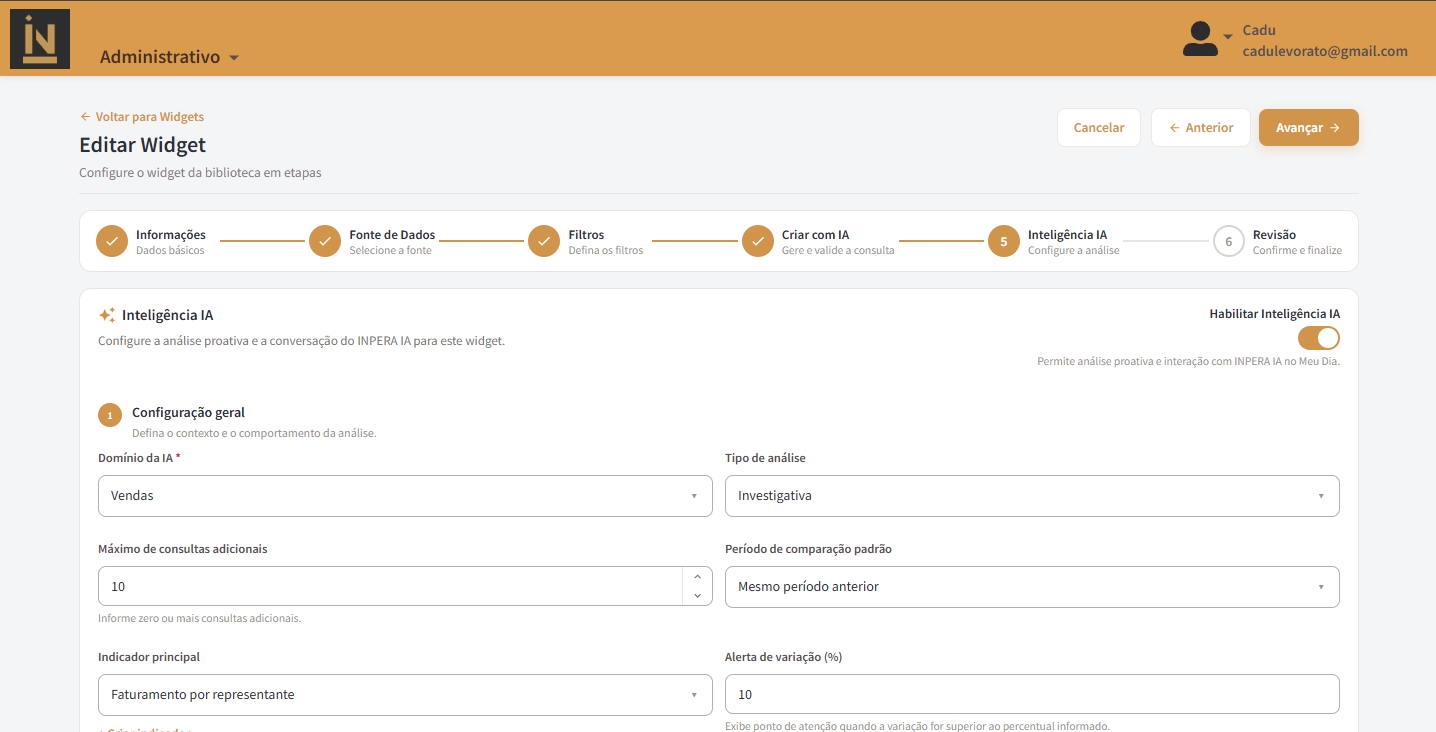Click the Fonte de Dados step checkmark circle
Image resolution: width=1436 pixels, height=732 pixels.
(x=325, y=241)
